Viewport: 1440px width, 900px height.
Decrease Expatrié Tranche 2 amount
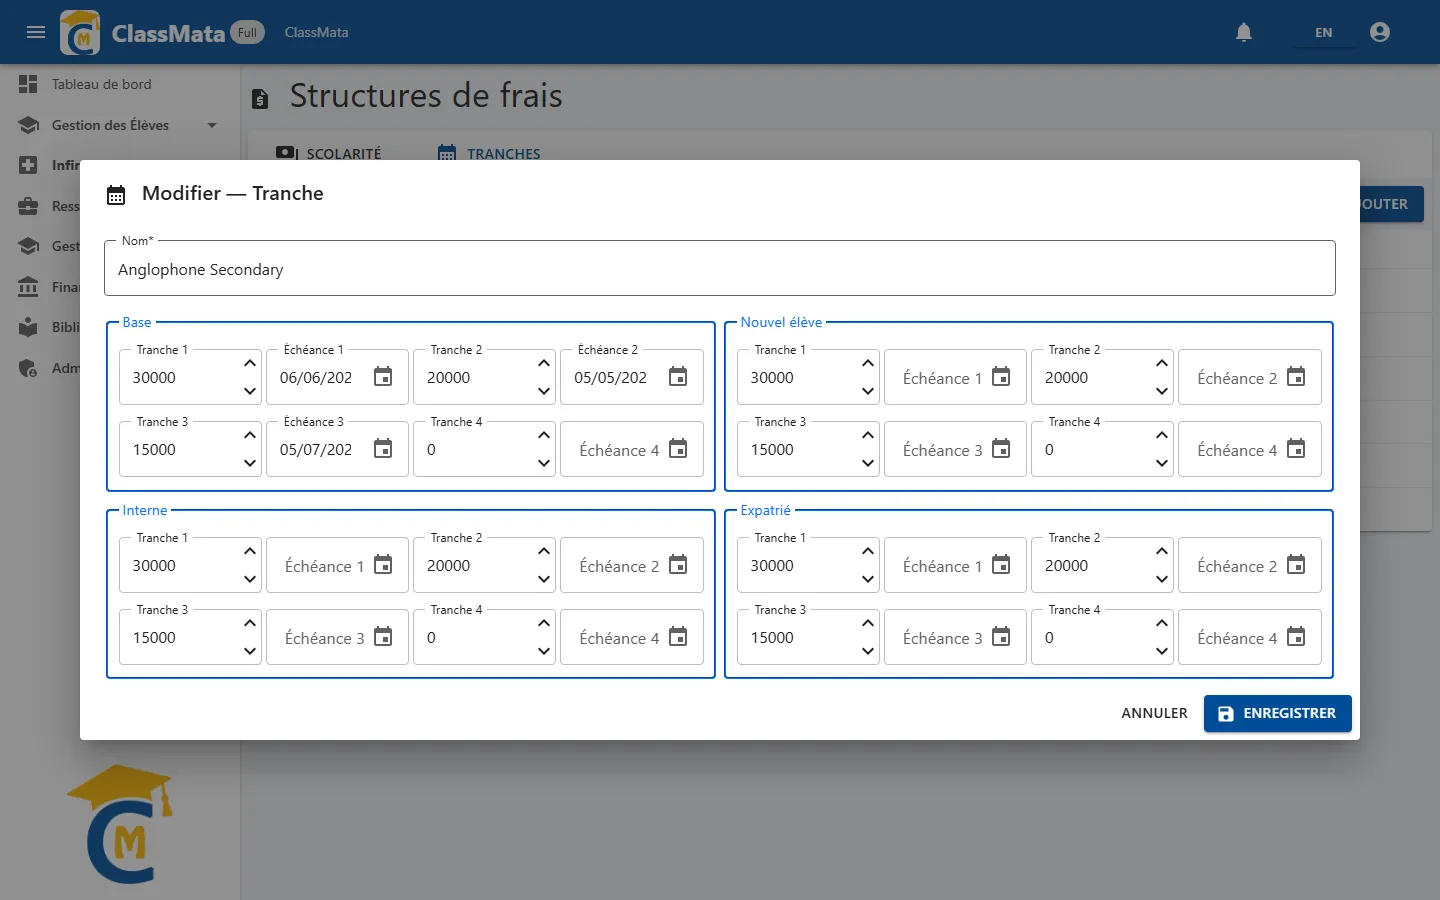[x=1162, y=579]
